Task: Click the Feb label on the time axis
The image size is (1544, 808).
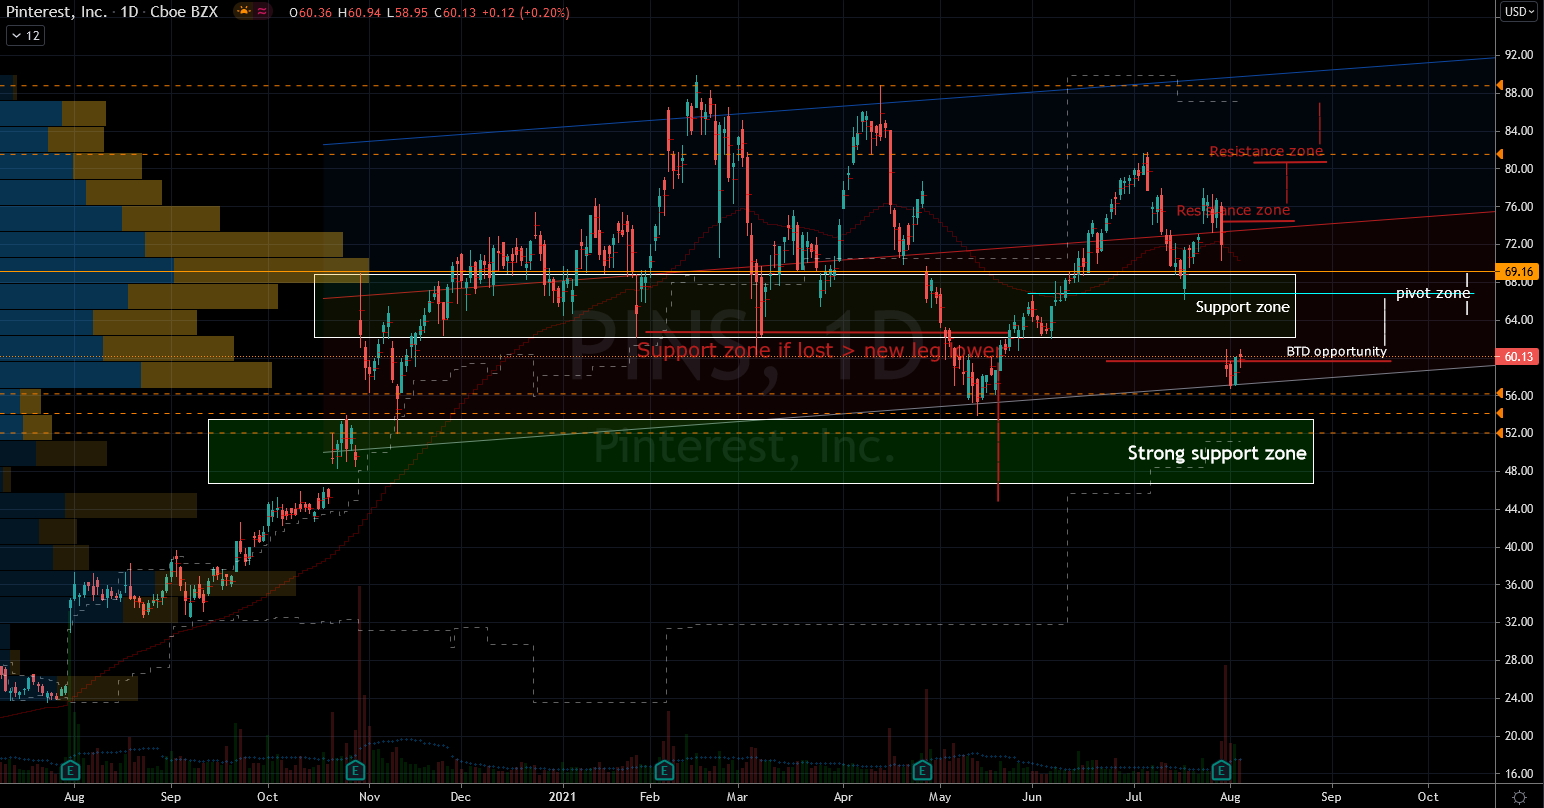Action: (x=650, y=797)
